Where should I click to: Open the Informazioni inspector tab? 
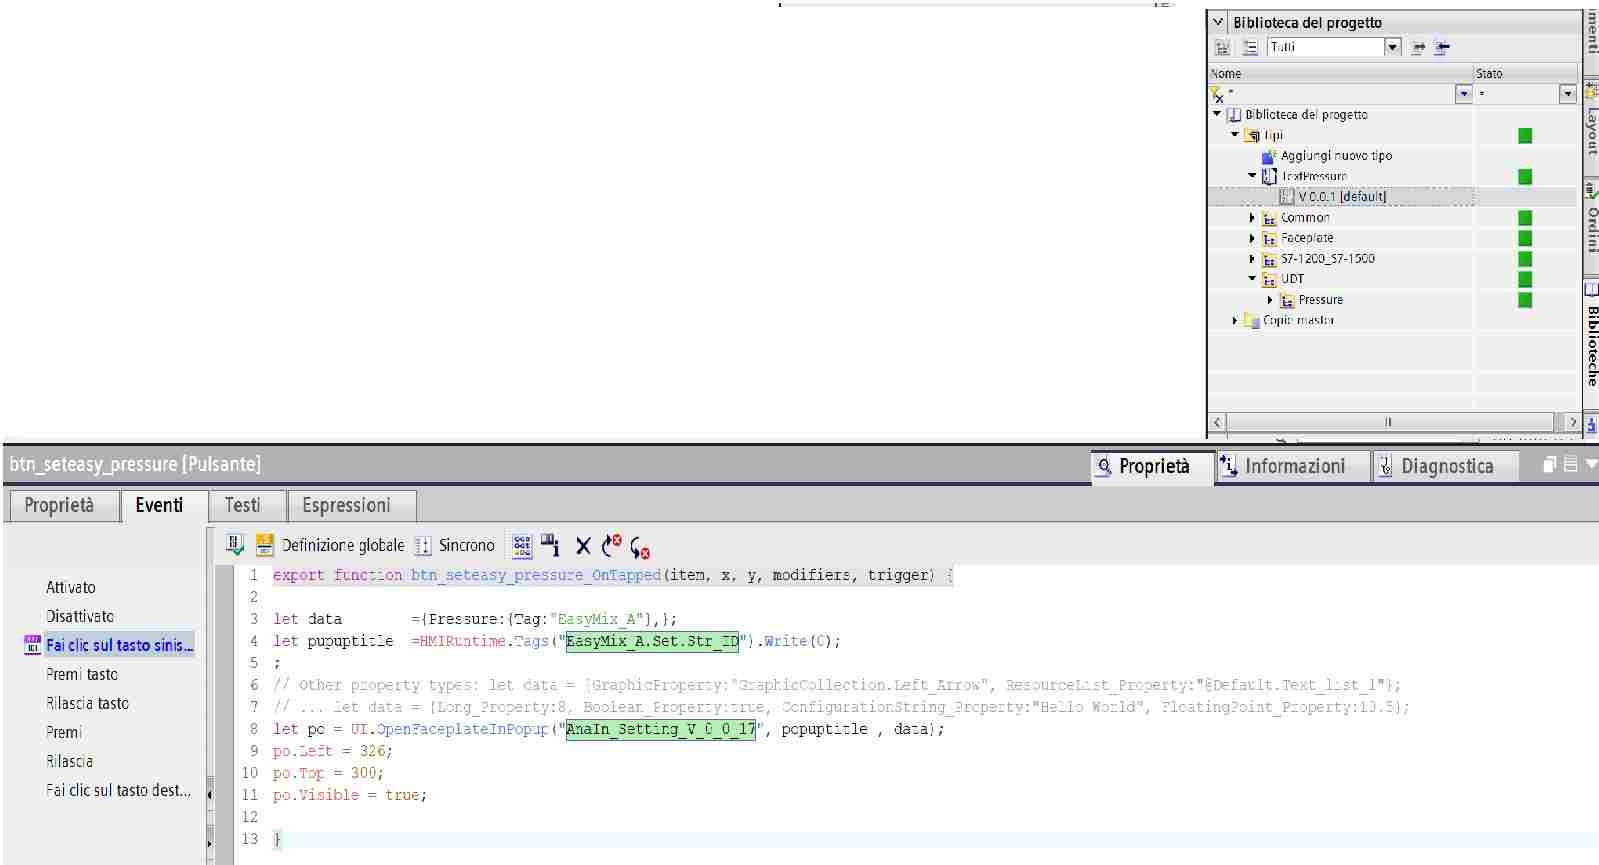coord(1283,466)
